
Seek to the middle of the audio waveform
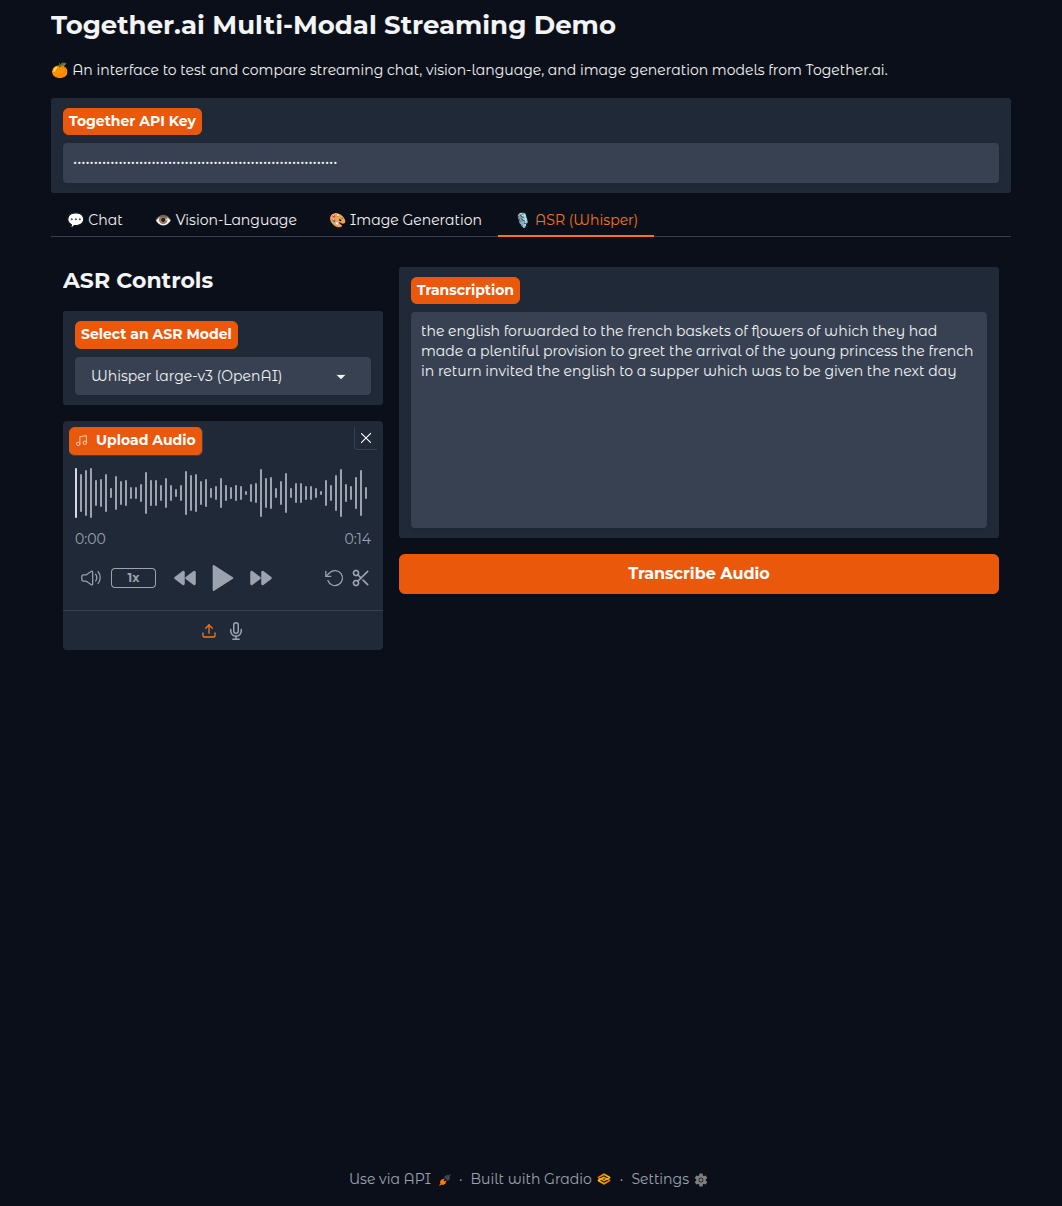click(x=222, y=492)
